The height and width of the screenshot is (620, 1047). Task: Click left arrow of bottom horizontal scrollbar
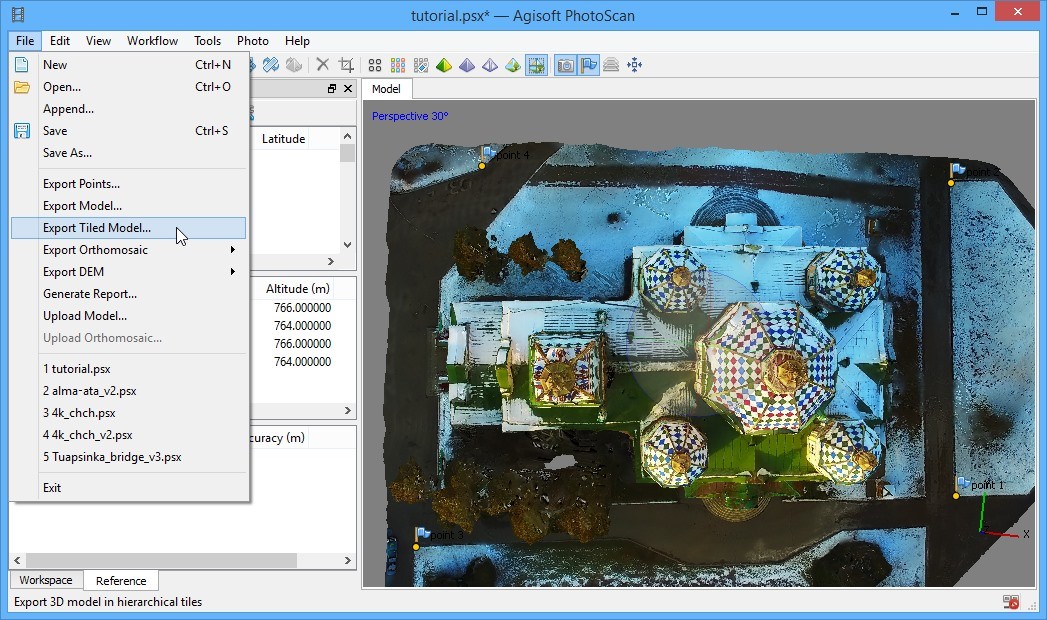17,560
